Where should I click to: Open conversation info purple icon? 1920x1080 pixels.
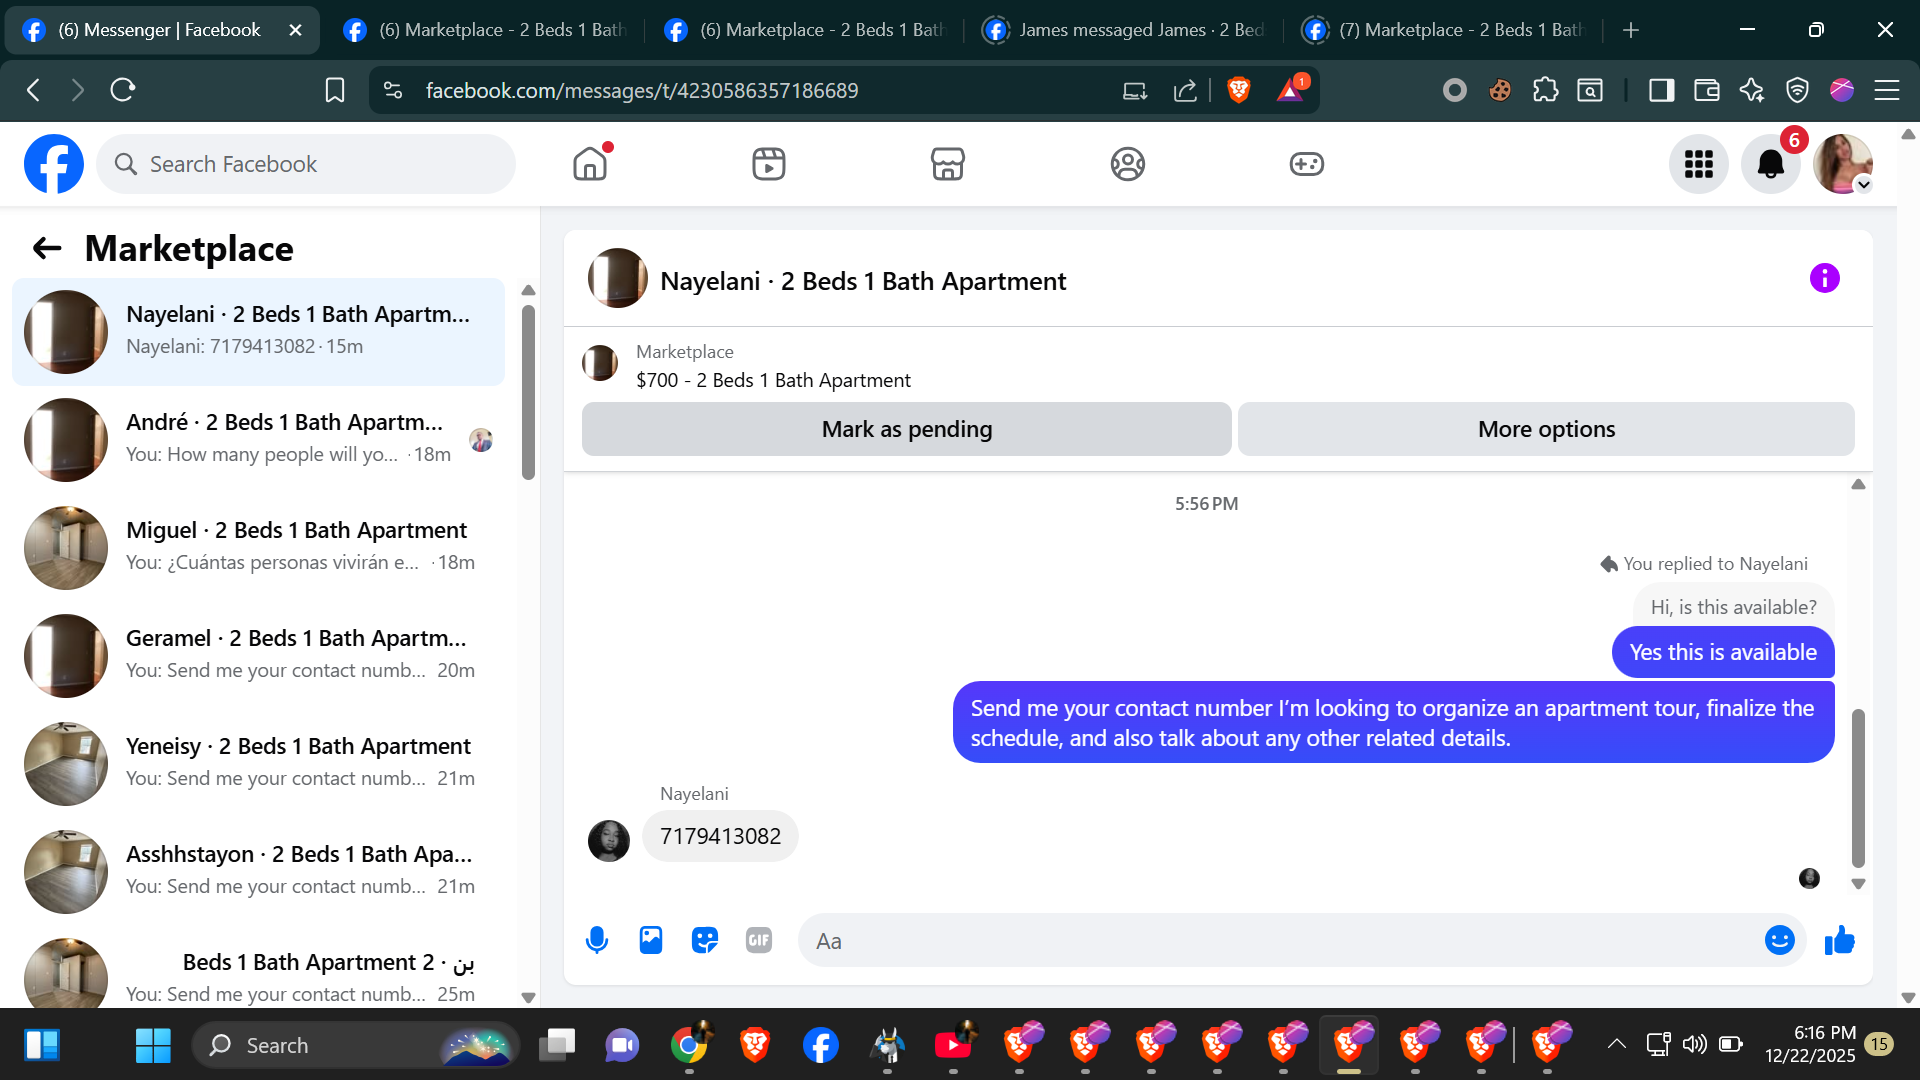tap(1824, 278)
